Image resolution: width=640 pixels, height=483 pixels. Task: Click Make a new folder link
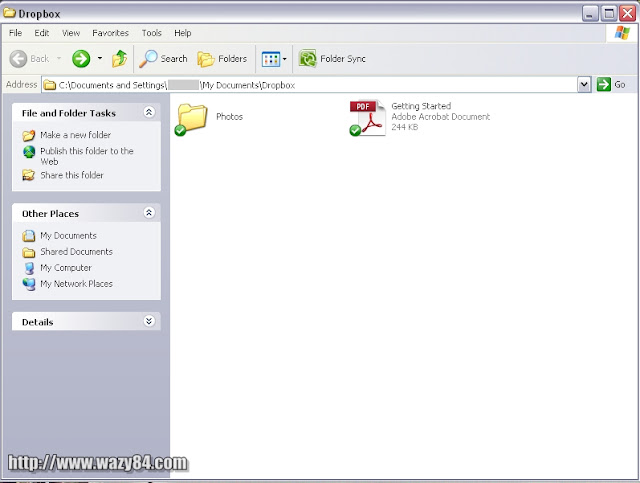click(x=76, y=135)
